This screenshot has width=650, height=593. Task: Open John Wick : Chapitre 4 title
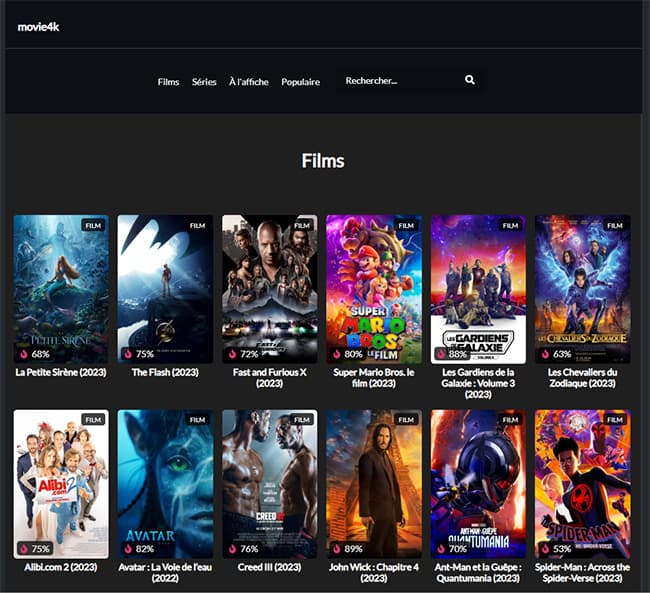coord(374,573)
